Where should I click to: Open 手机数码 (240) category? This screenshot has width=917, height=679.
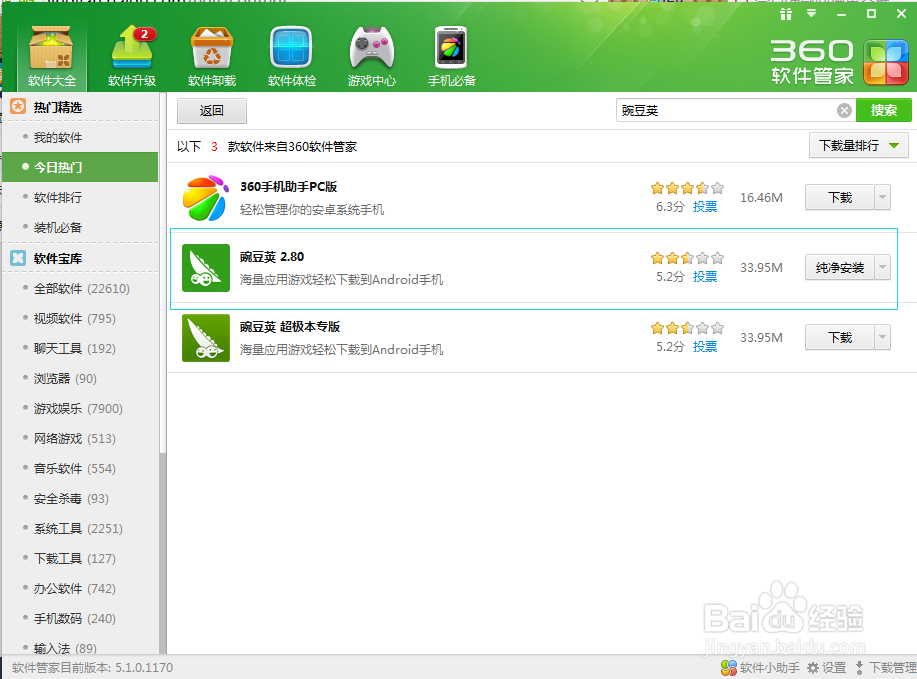coord(80,619)
